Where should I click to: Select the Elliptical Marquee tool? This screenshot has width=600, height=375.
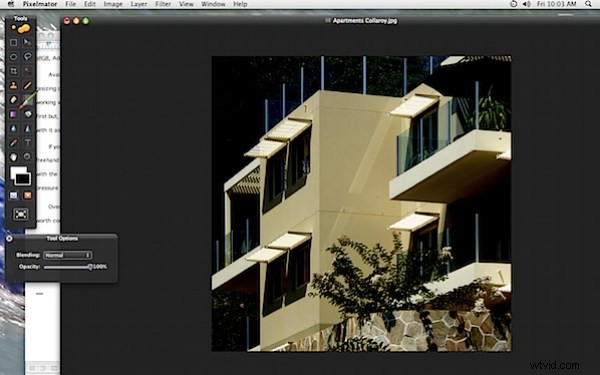coord(13,57)
